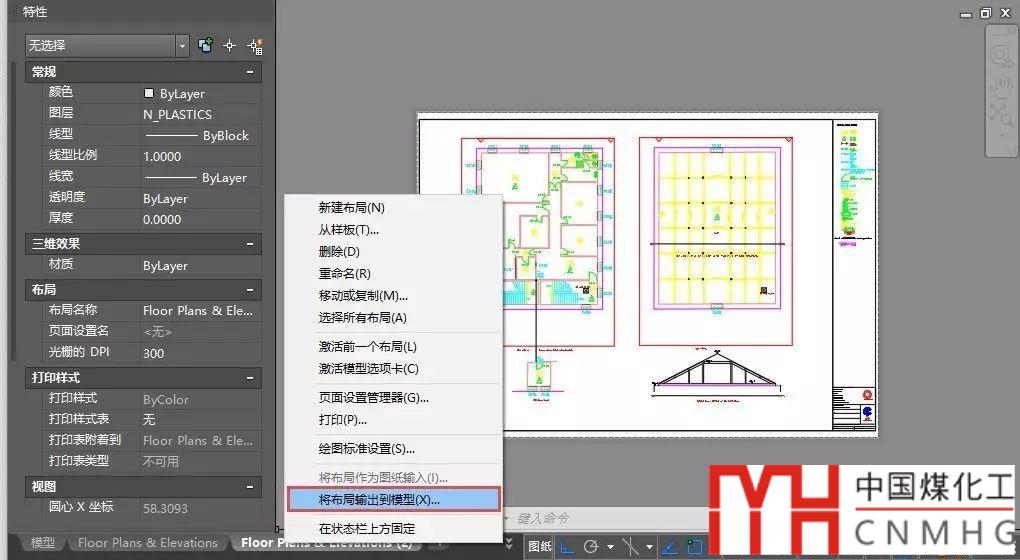Click the 2D object snap status icon
This screenshot has width=1020, height=560.
(x=695, y=547)
